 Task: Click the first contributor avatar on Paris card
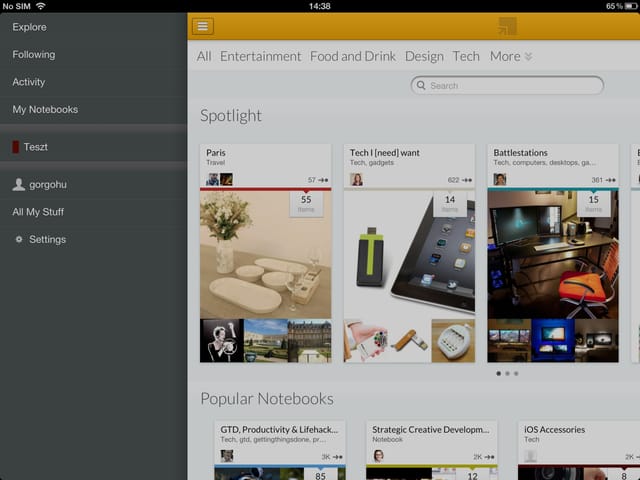[x=212, y=179]
